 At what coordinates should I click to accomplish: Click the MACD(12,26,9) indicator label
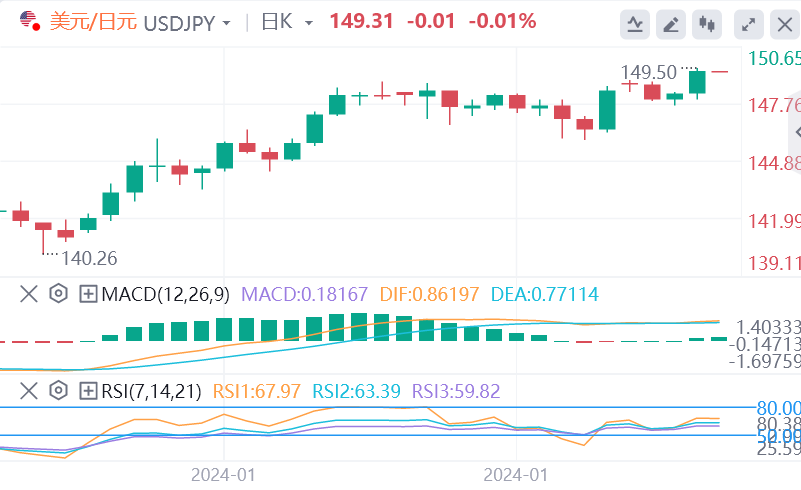click(166, 294)
